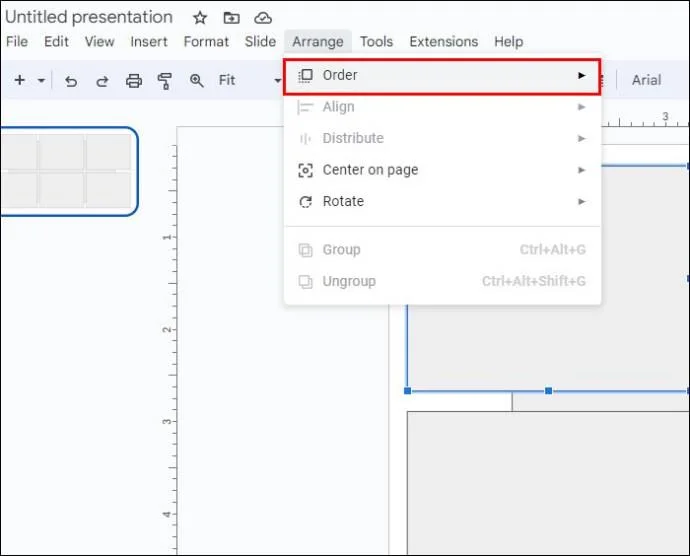Viewport: 690px width, 556px height.
Task: Choose Center on page option
Action: click(x=442, y=170)
